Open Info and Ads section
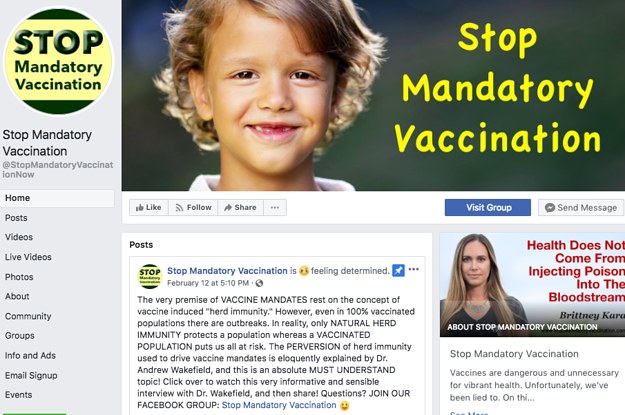625x415 pixels. 30,356
